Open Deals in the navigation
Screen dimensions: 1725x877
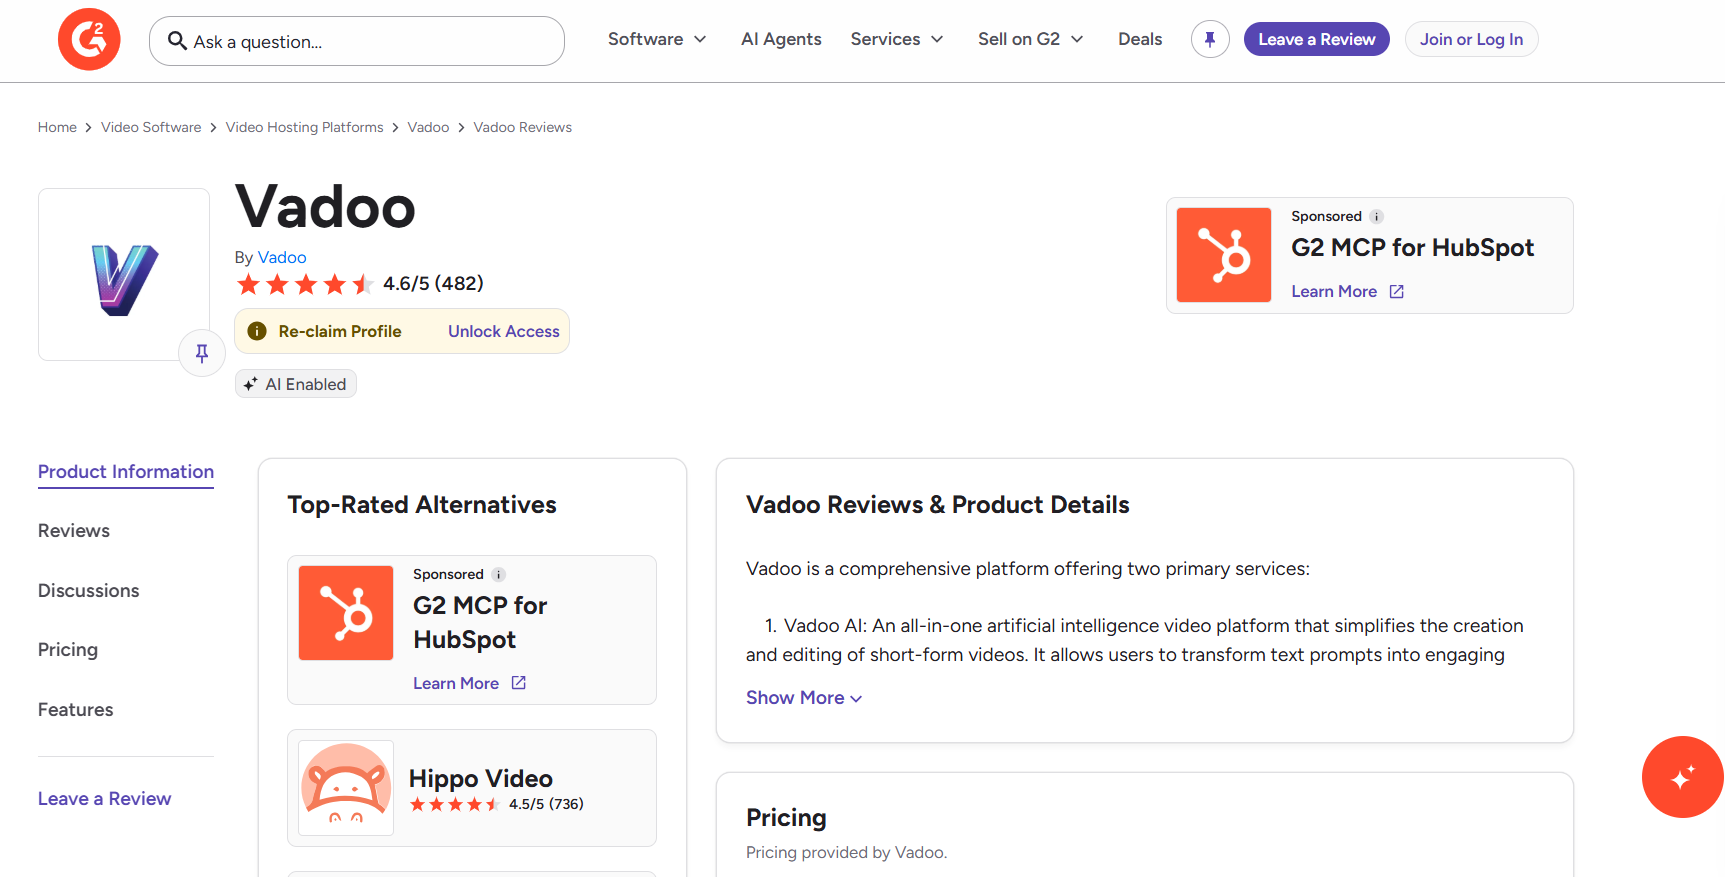click(x=1140, y=39)
